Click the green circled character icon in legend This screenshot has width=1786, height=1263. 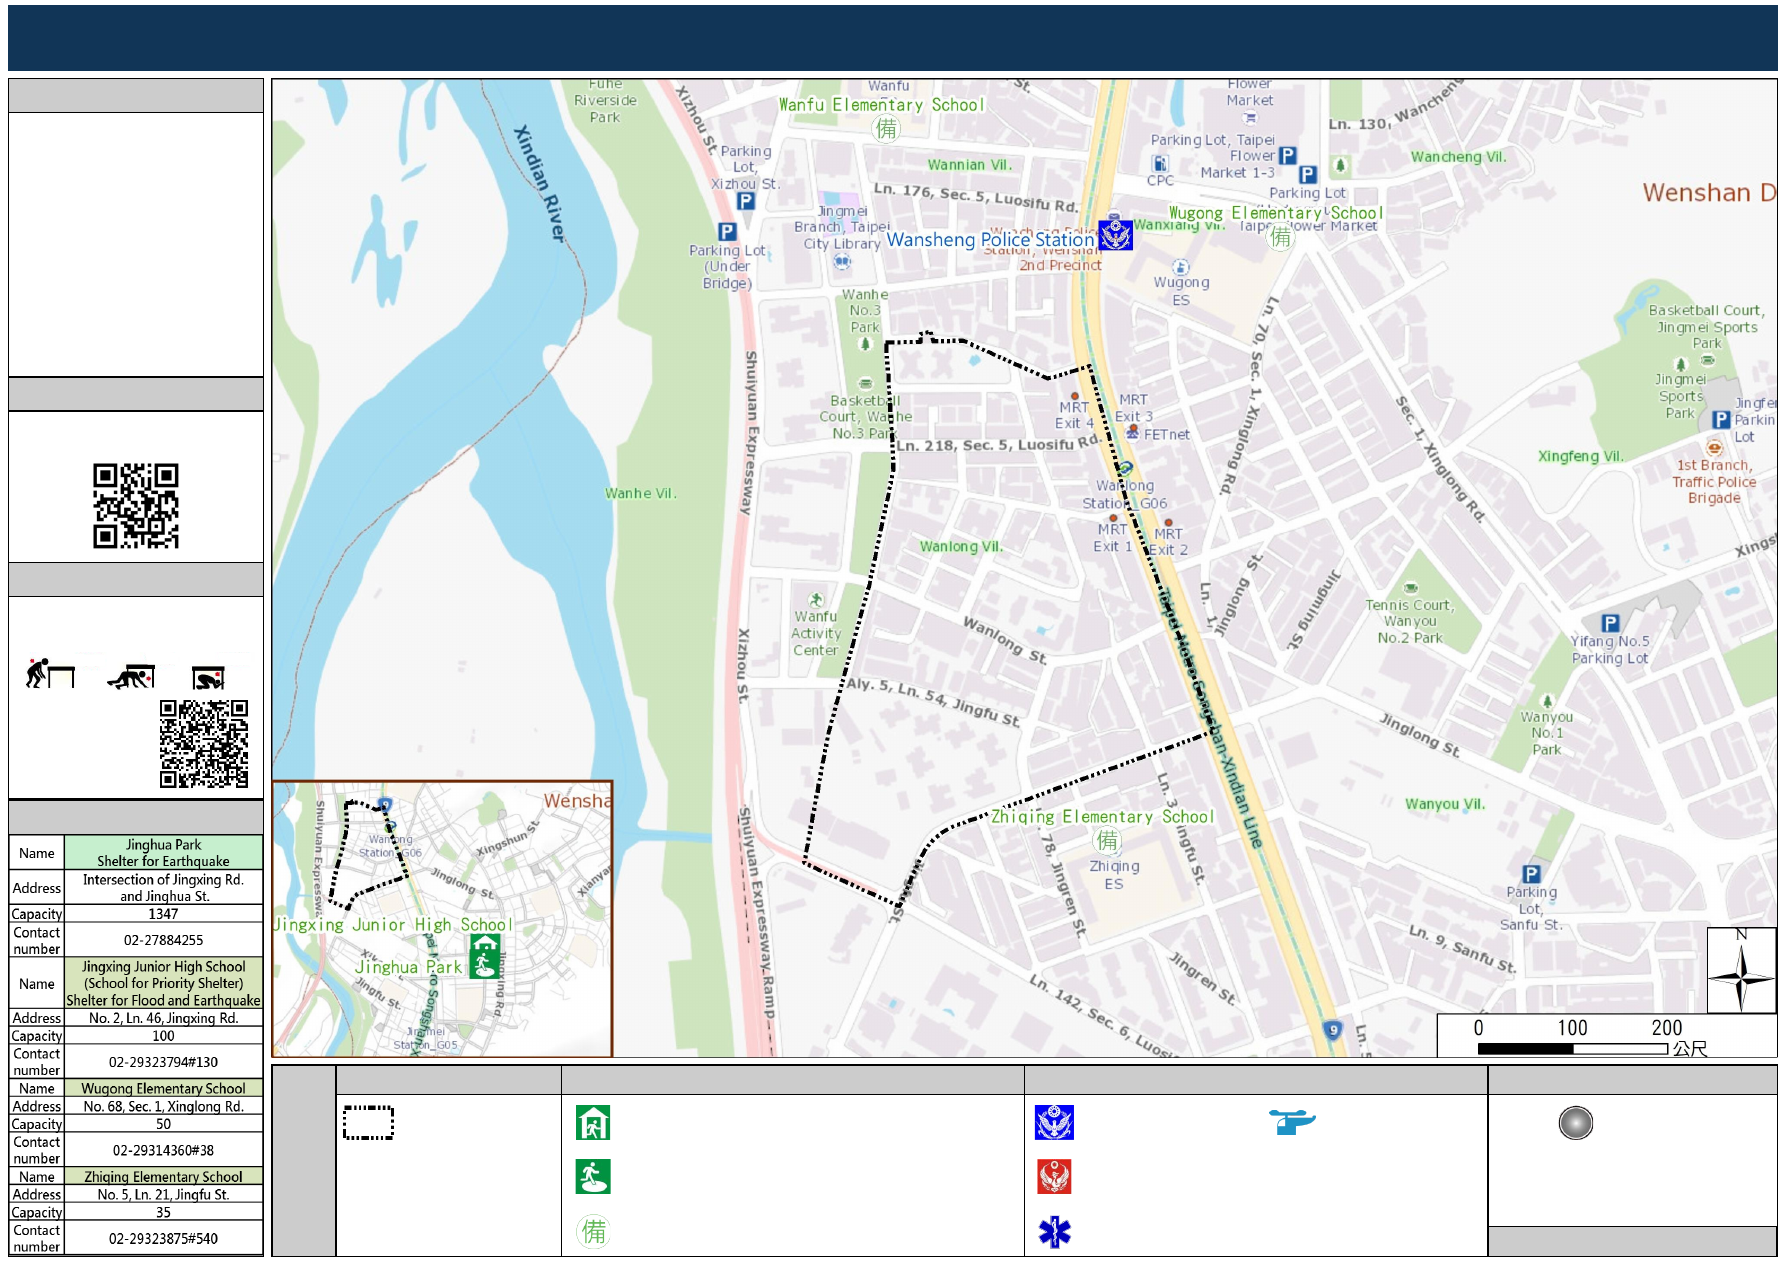pos(593,1231)
